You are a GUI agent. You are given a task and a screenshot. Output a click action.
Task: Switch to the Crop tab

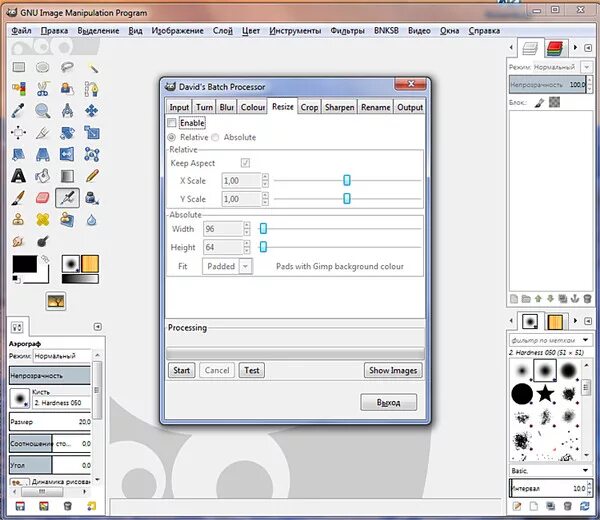click(x=309, y=107)
